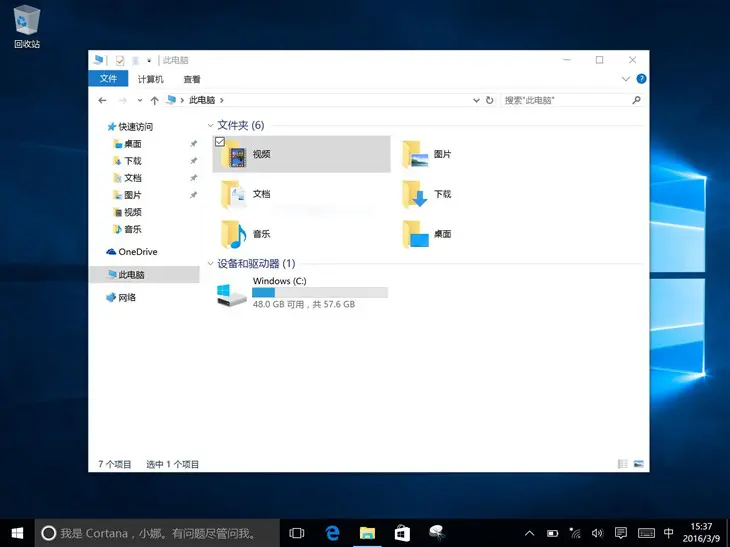The height and width of the screenshot is (547, 730).
Task: Open the 查看 ribbon tab
Action: tap(192, 79)
